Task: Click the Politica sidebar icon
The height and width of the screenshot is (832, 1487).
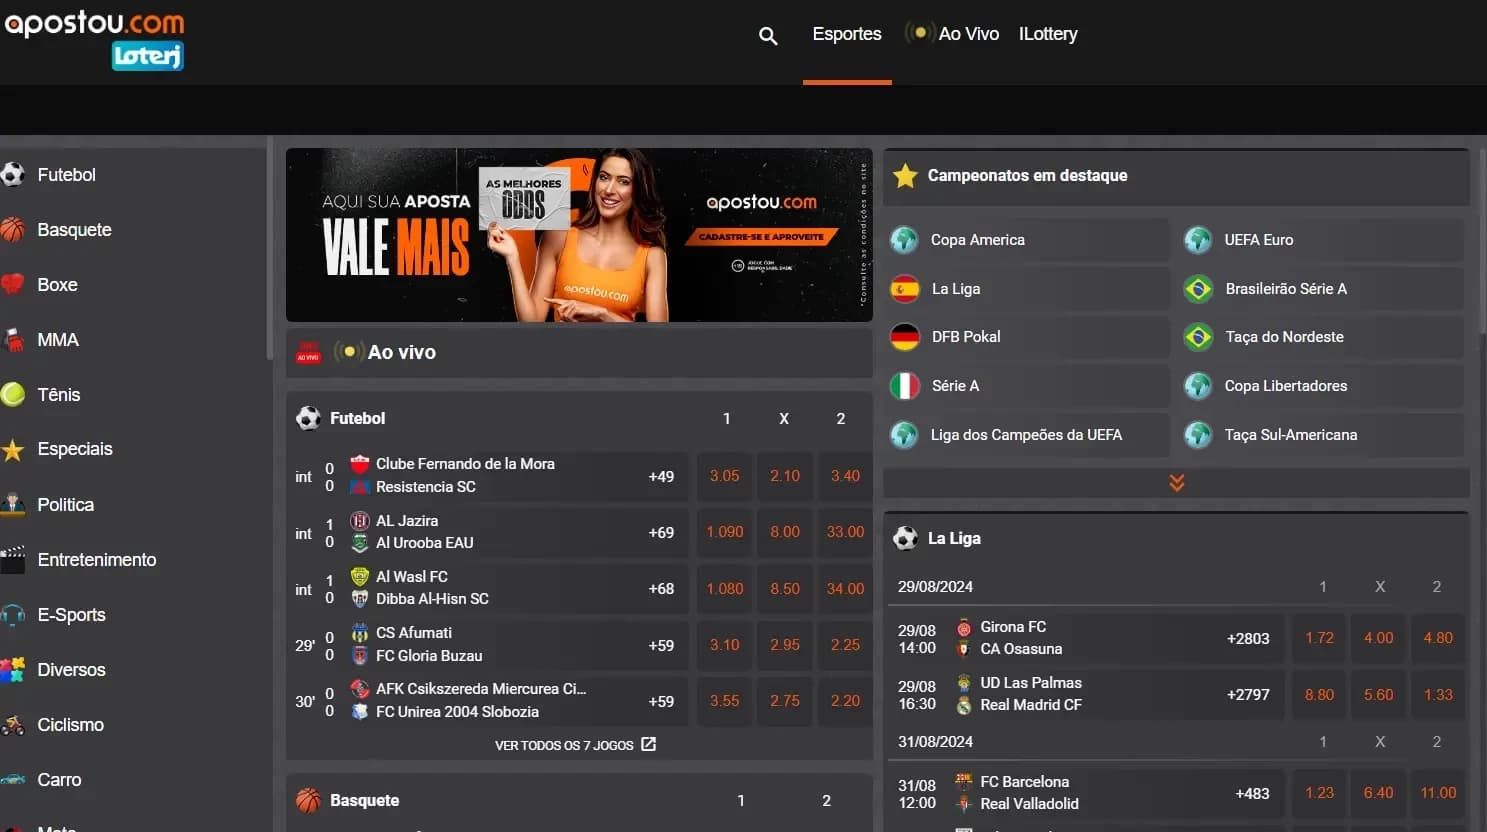Action: [x=12, y=504]
